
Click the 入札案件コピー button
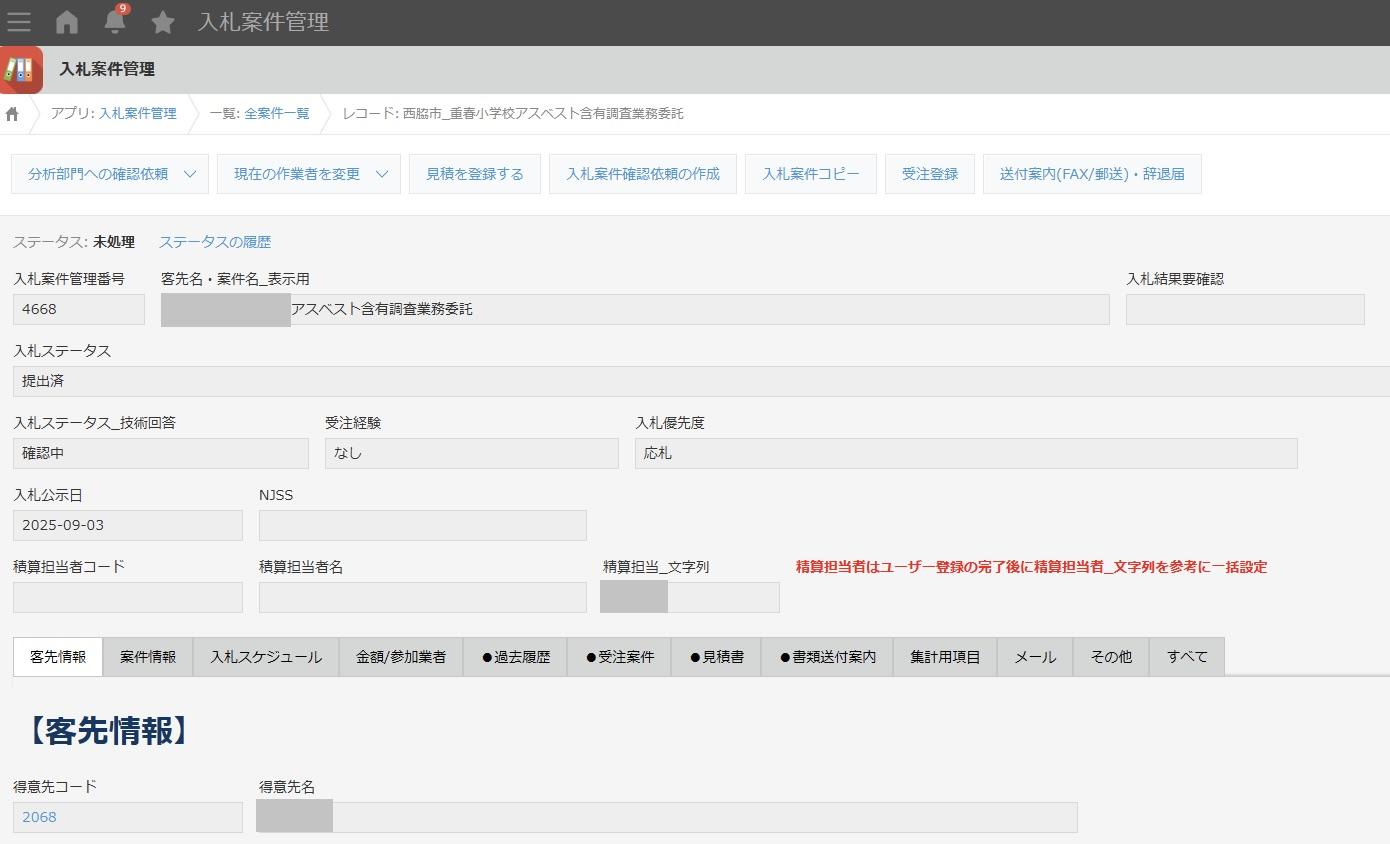[811, 174]
